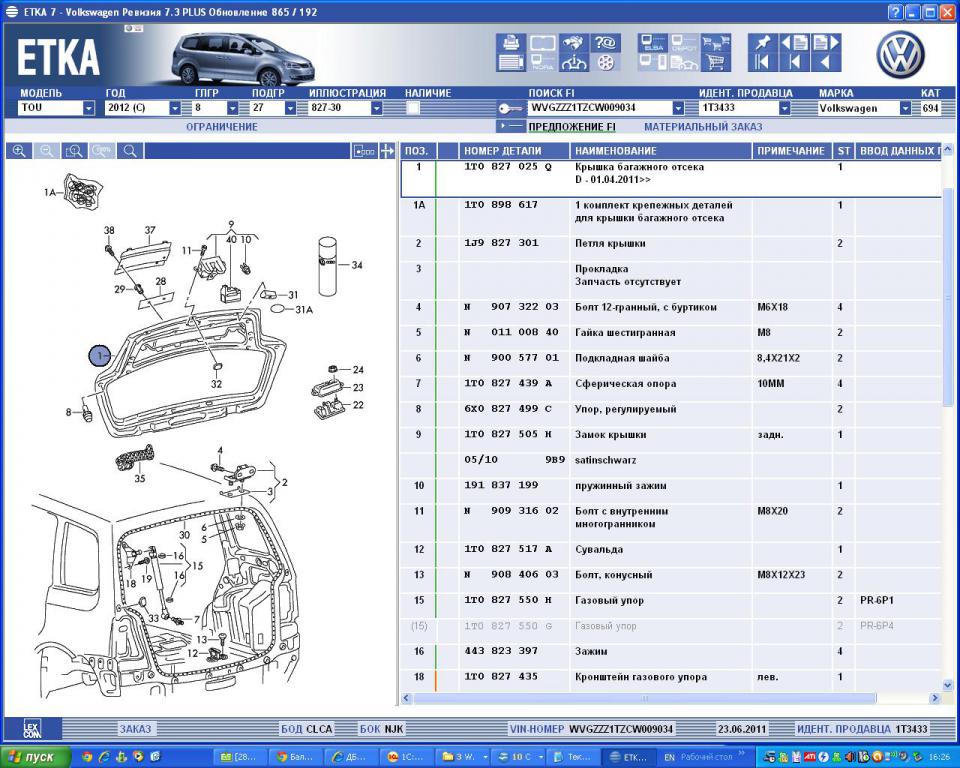This screenshot has height=768, width=960.
Task: Click the ПРИМЕЧАНИЕ column header
Action: pyautogui.click(x=792, y=151)
